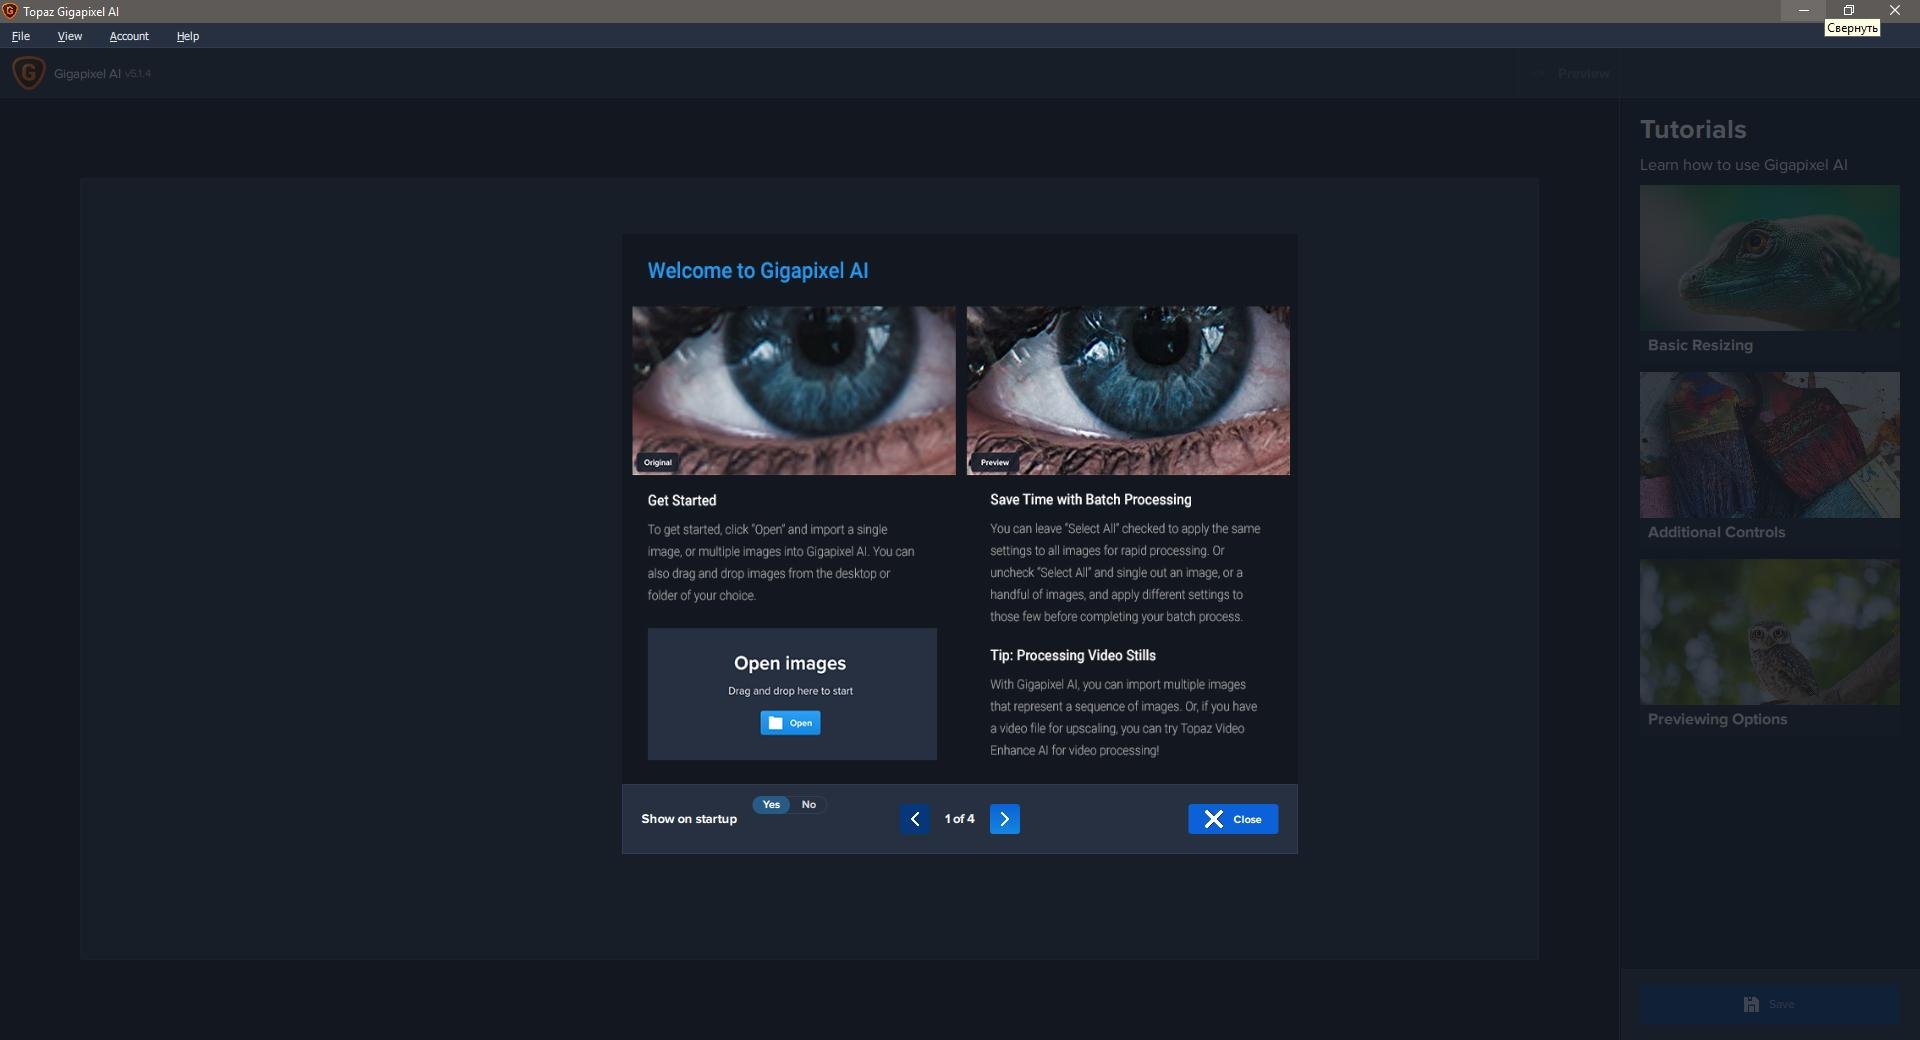Screen dimensions: 1920x1040
Task: Click the Topaz title bar app icon
Action: [10, 11]
